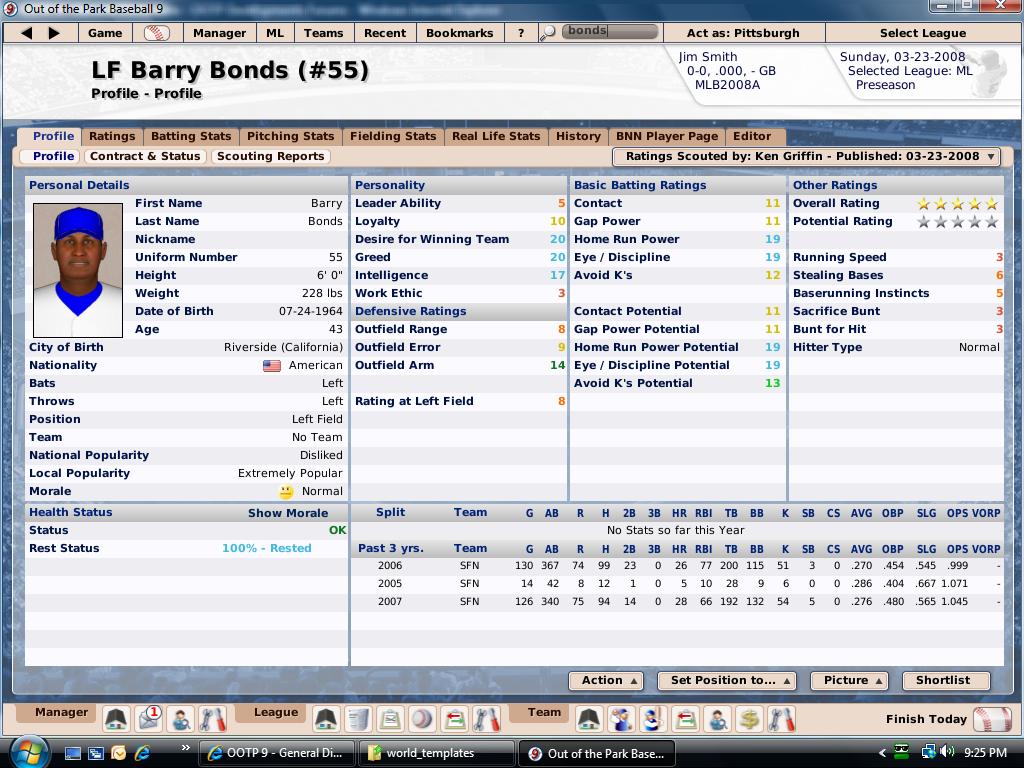
Task: Open the Act as: Pittsburgh selector
Action: 743,33
